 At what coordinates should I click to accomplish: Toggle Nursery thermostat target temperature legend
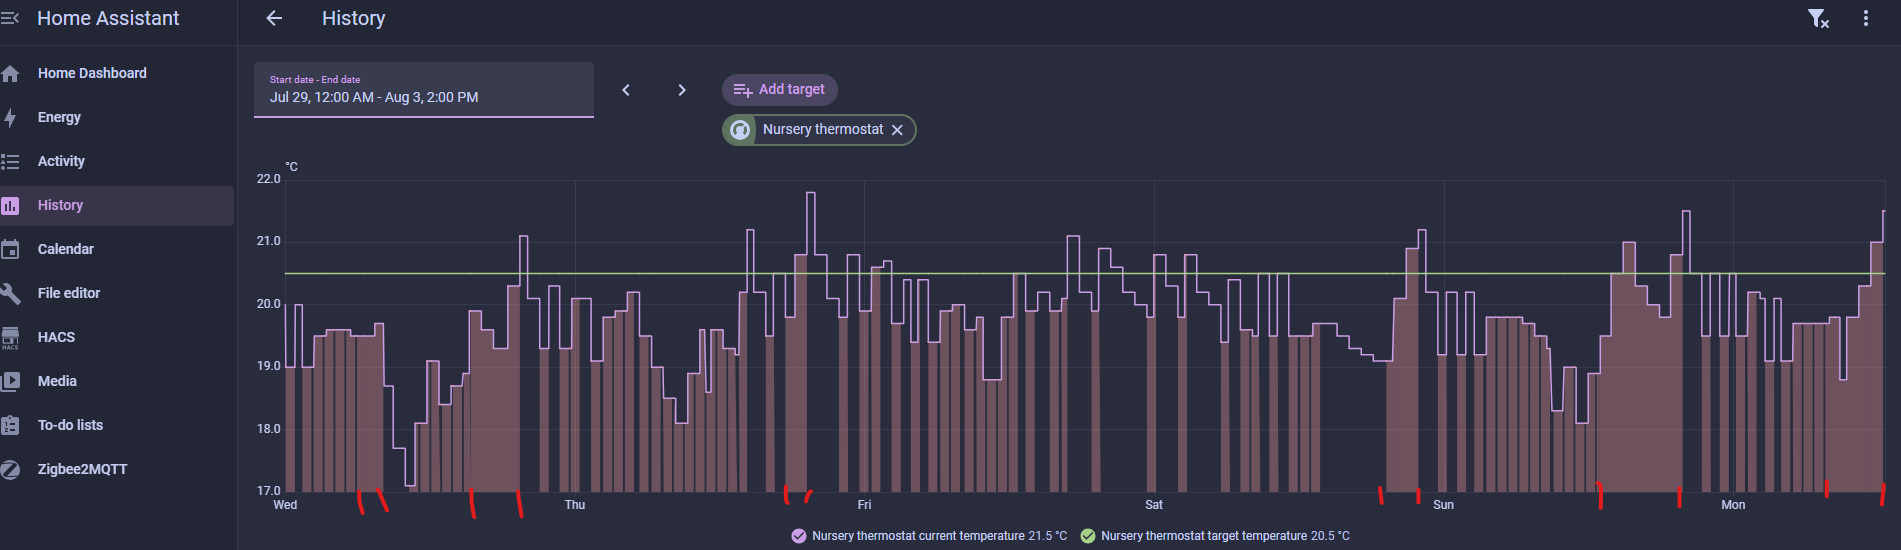(1215, 536)
